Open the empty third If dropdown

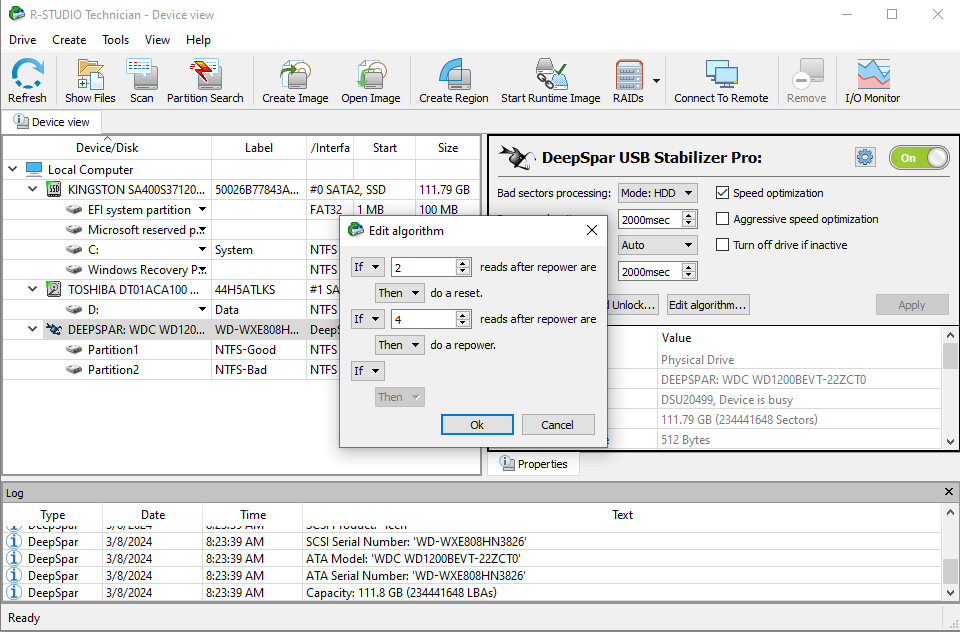[x=367, y=371]
